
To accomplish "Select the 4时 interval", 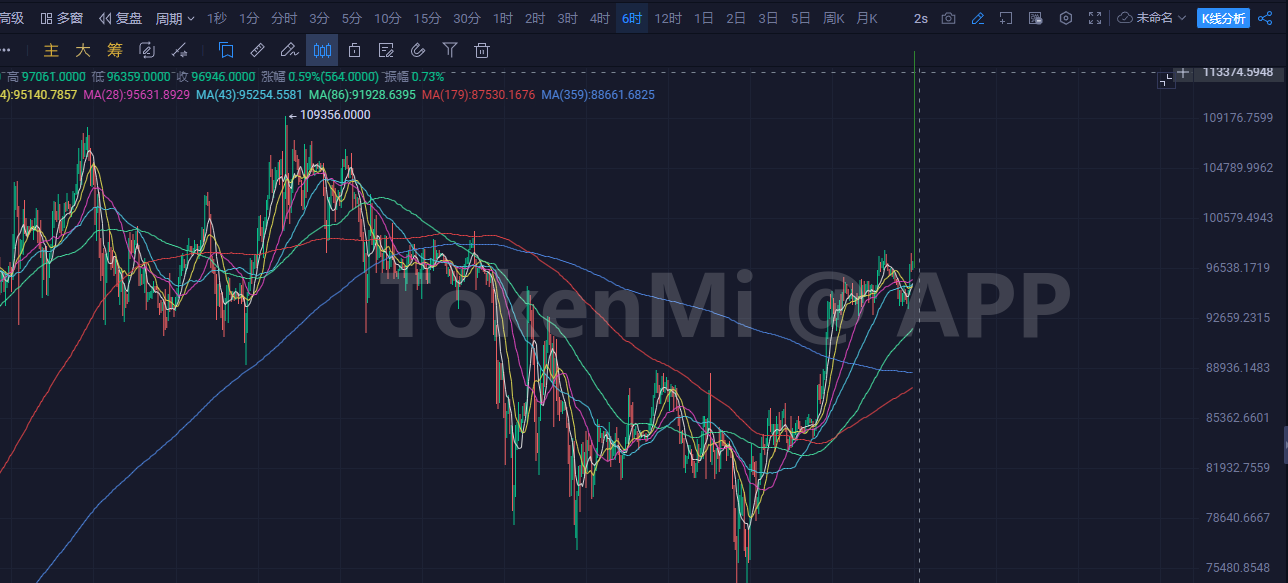I will point(599,18).
